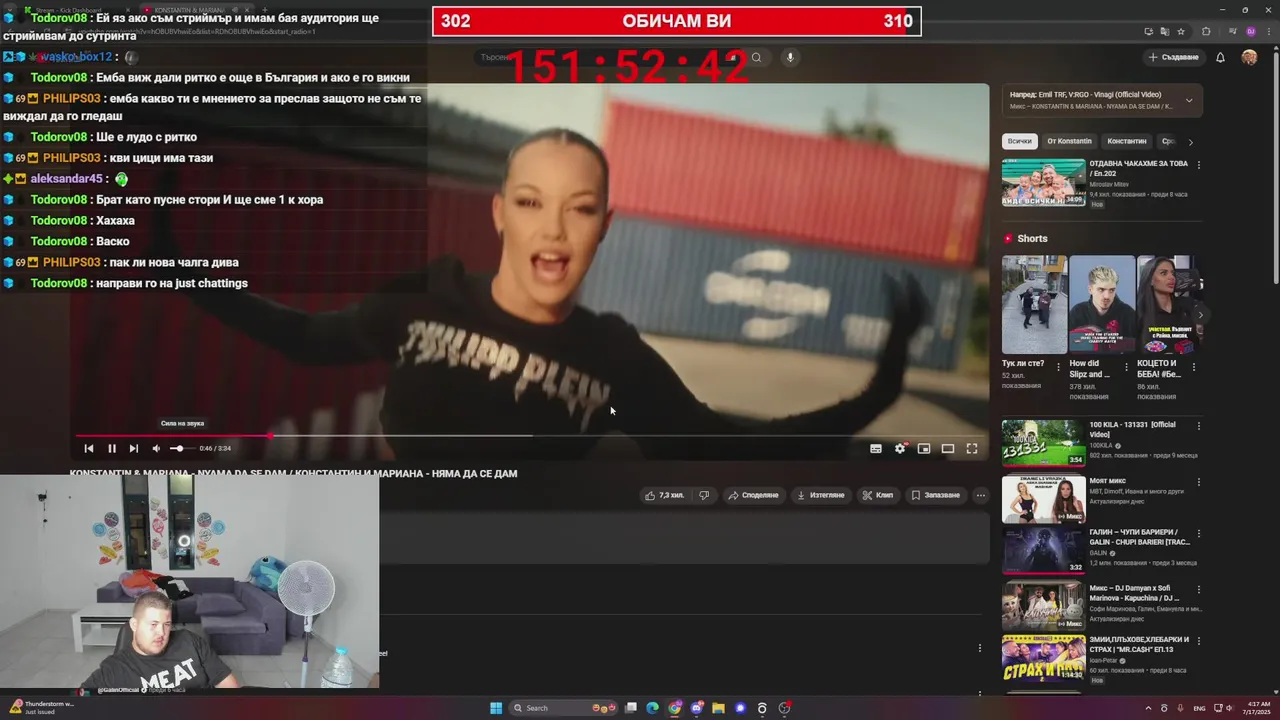Screen dimensions: 1280x720
Task: Show more filter chips with right arrow
Action: click(1190, 142)
